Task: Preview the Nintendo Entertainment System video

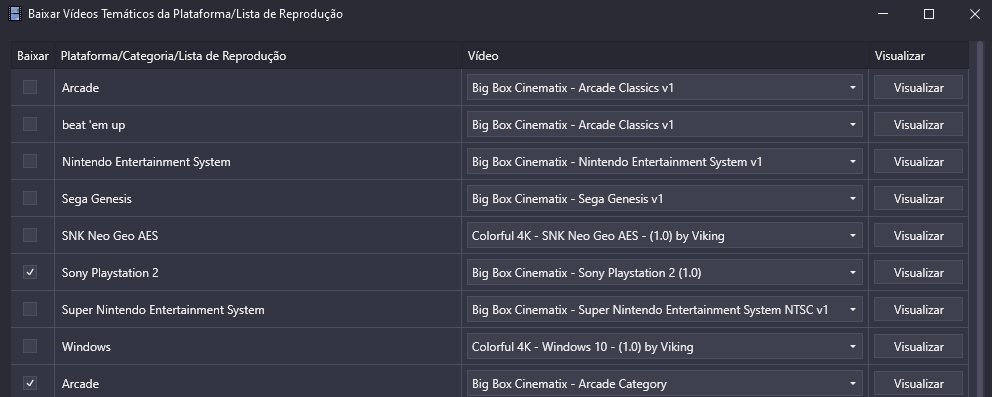Action: pyautogui.click(x=919, y=162)
